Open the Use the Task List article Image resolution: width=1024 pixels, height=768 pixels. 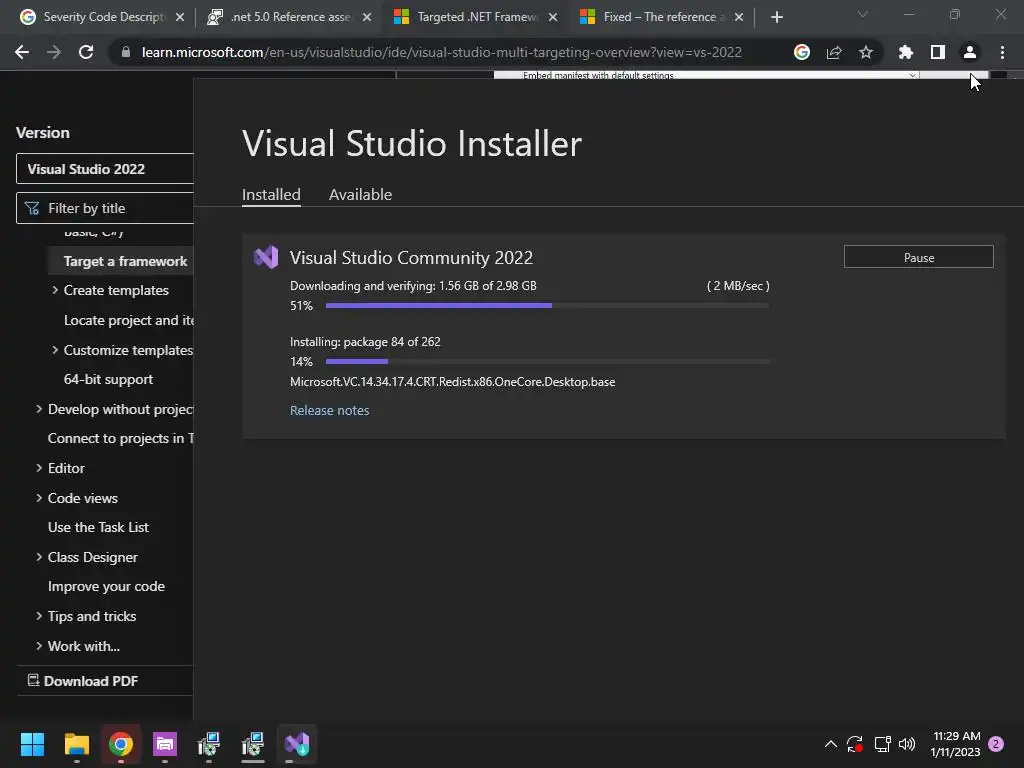tap(98, 527)
